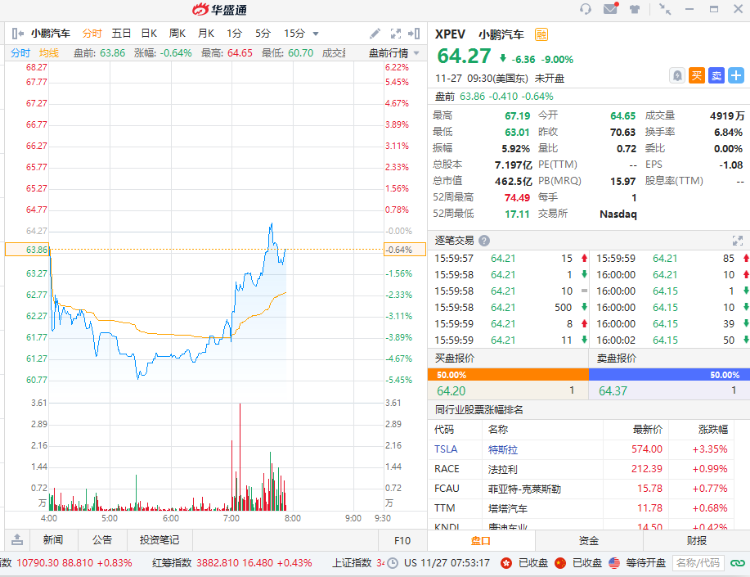The height and width of the screenshot is (577, 750).
Task: Click the orange 买 buy button
Action: point(696,76)
